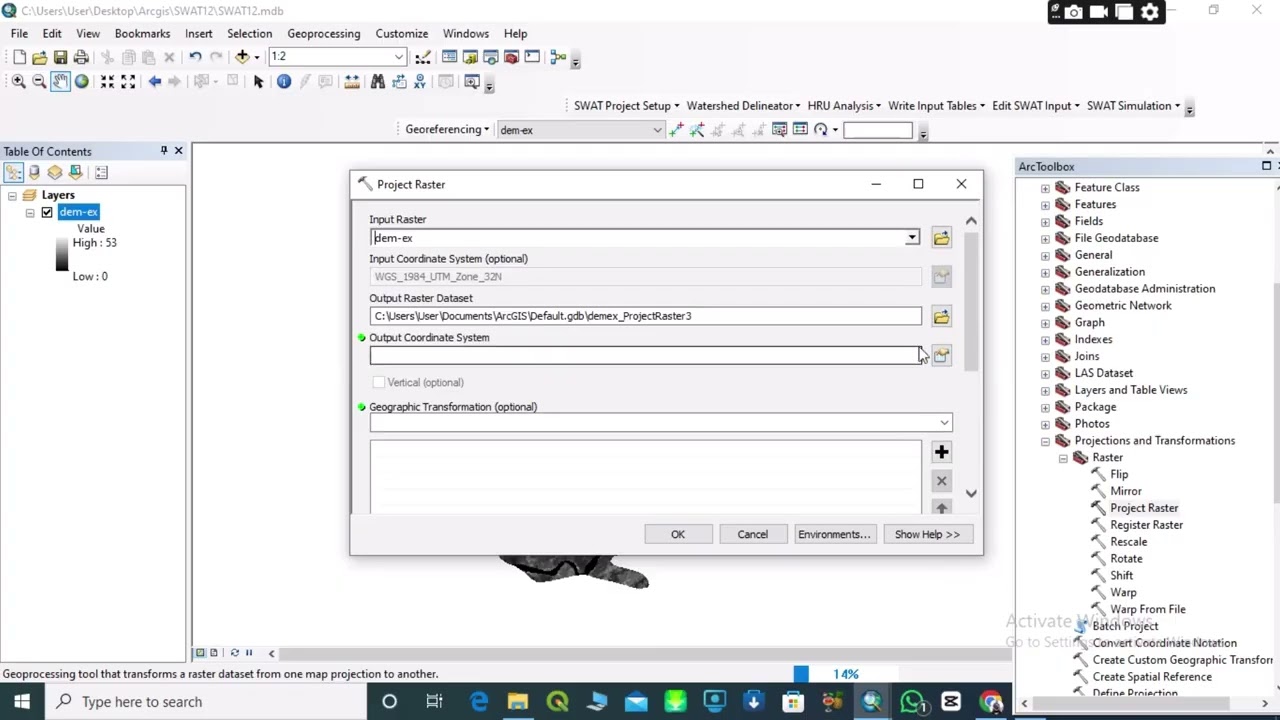Switch TOC to List By Source
Image resolution: width=1280 pixels, height=720 pixels.
click(x=34, y=172)
